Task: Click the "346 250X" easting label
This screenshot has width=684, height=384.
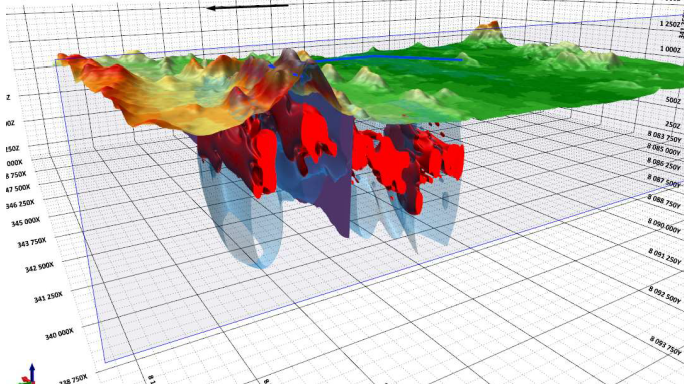Action: pyautogui.click(x=20, y=204)
